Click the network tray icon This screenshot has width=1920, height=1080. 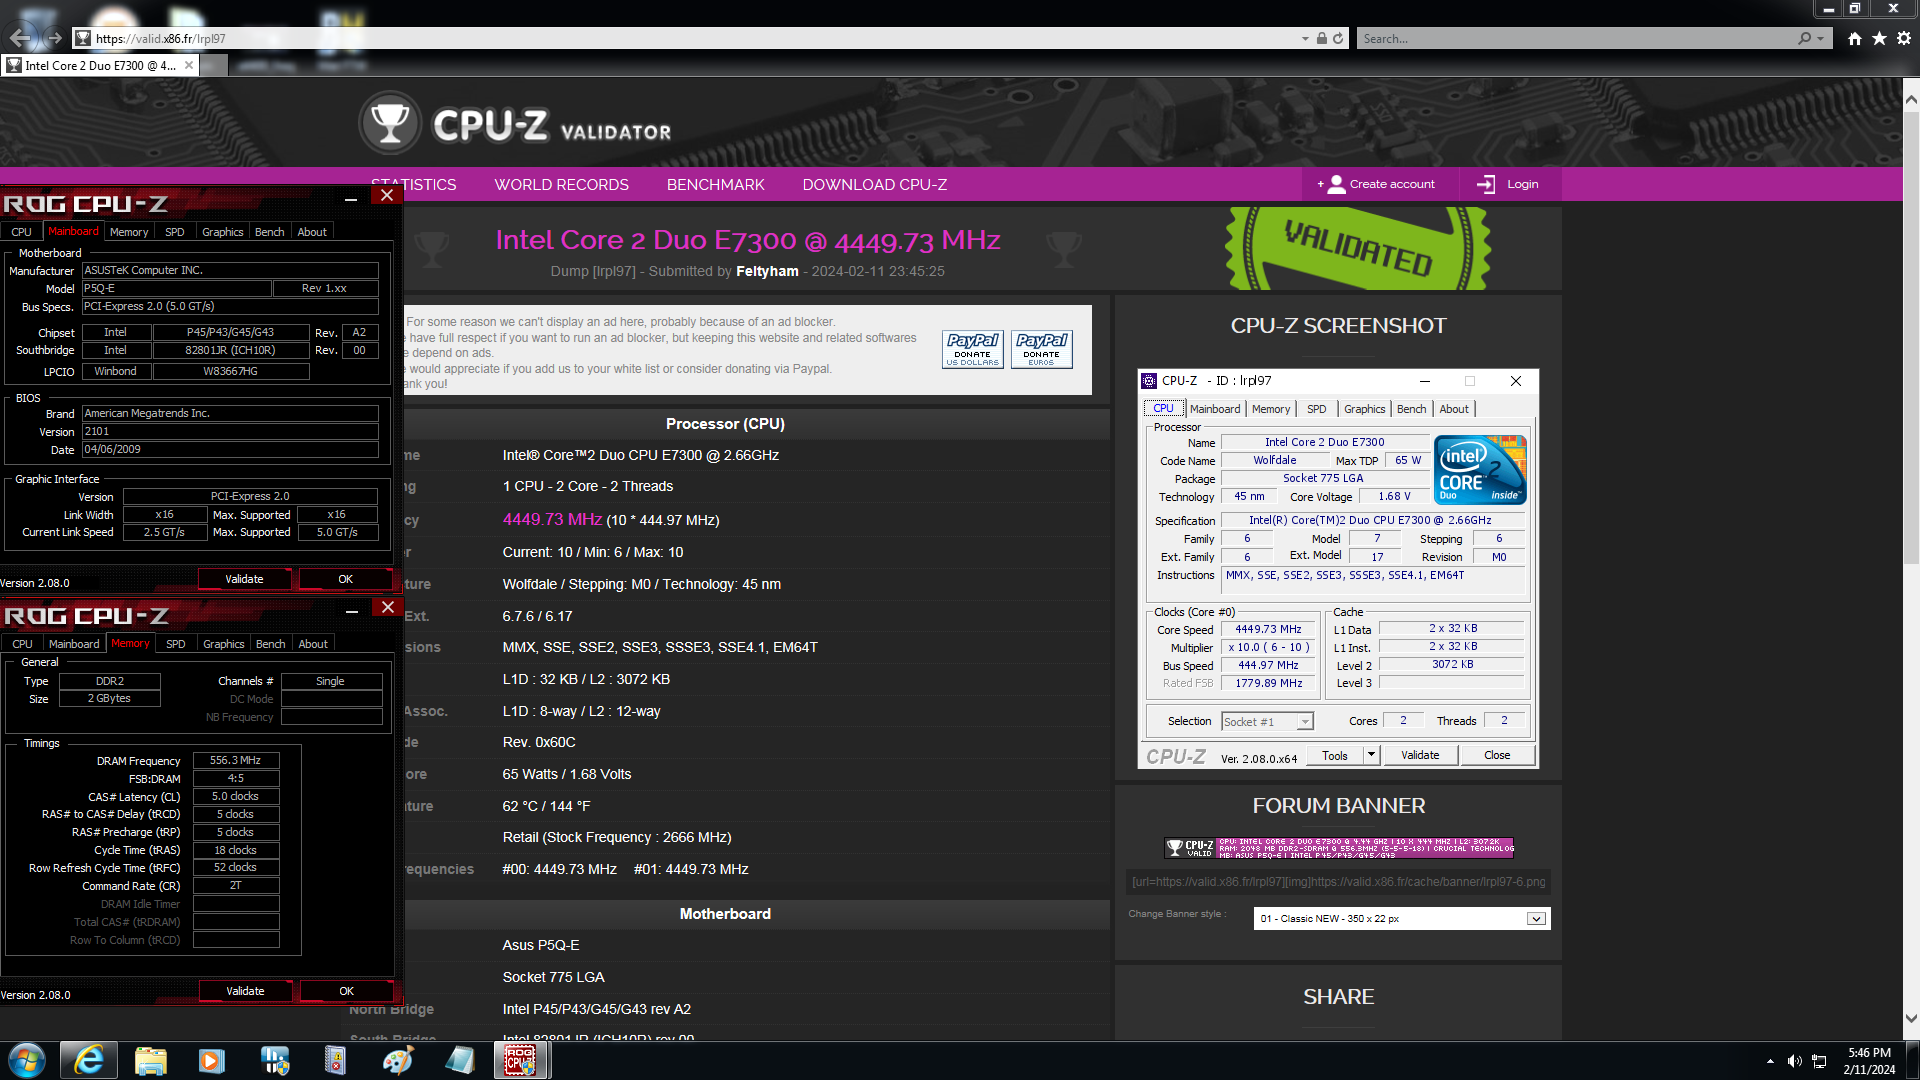click(x=1819, y=1061)
